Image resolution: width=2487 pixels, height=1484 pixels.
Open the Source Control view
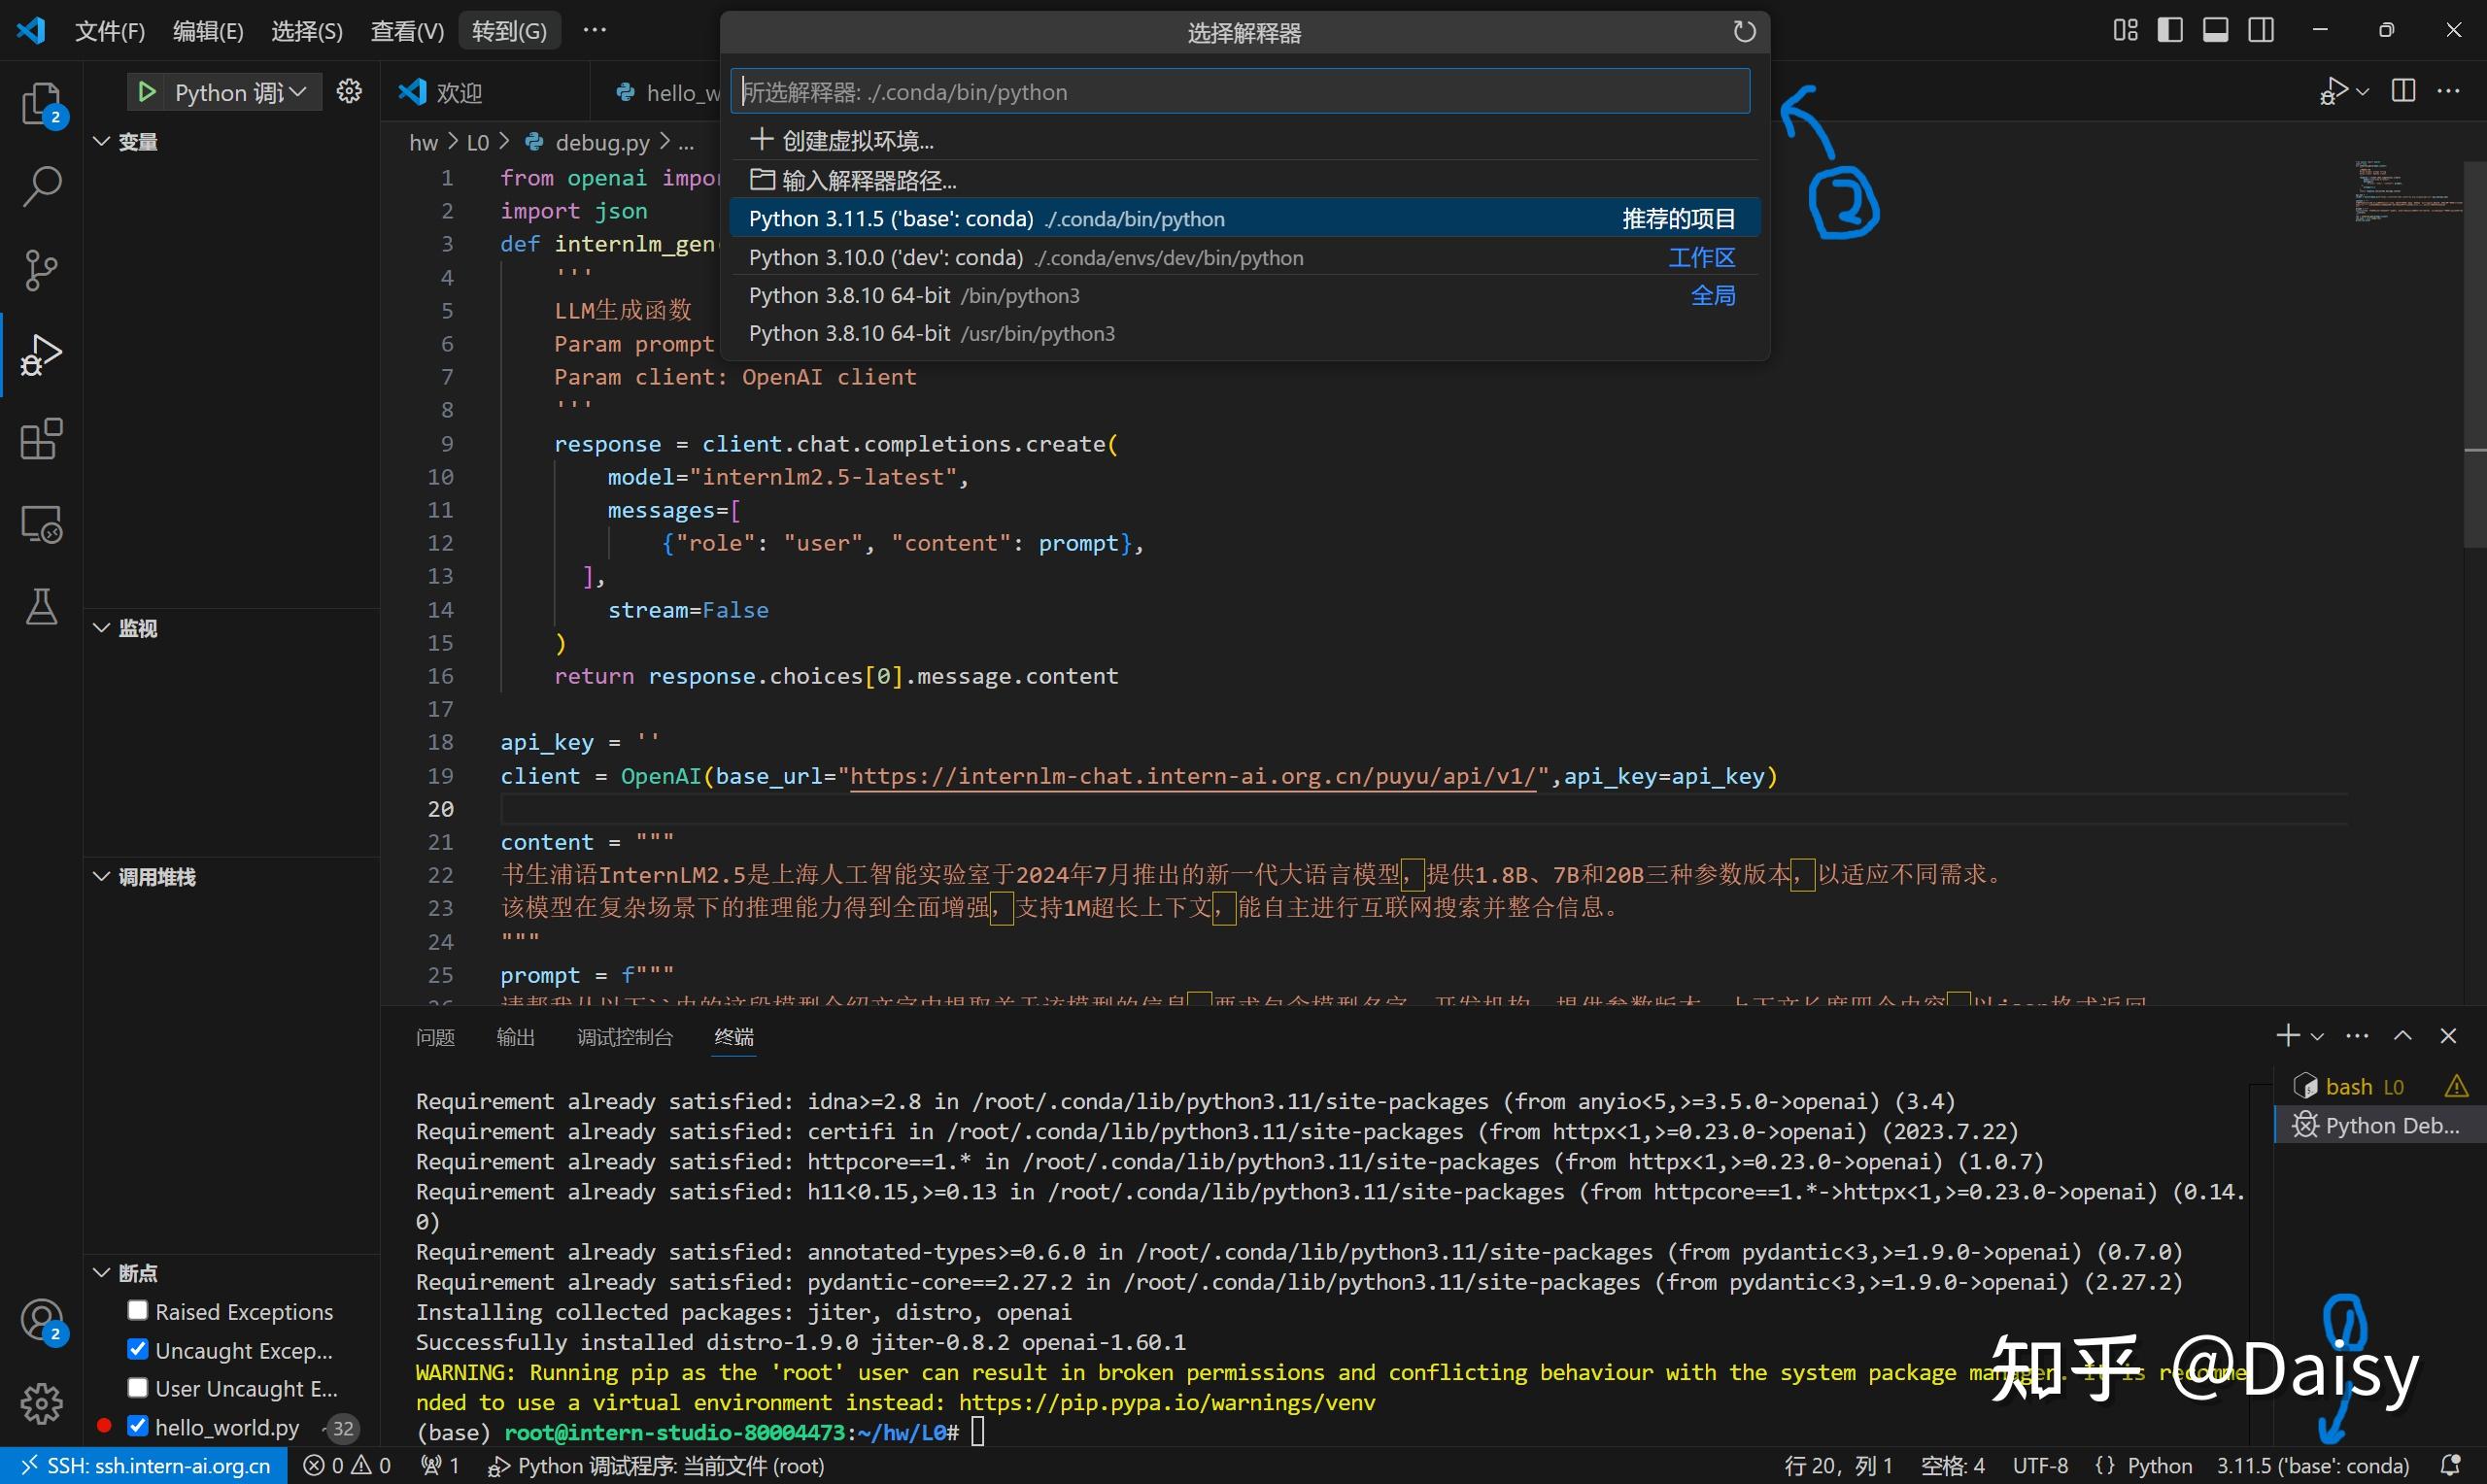(x=41, y=269)
